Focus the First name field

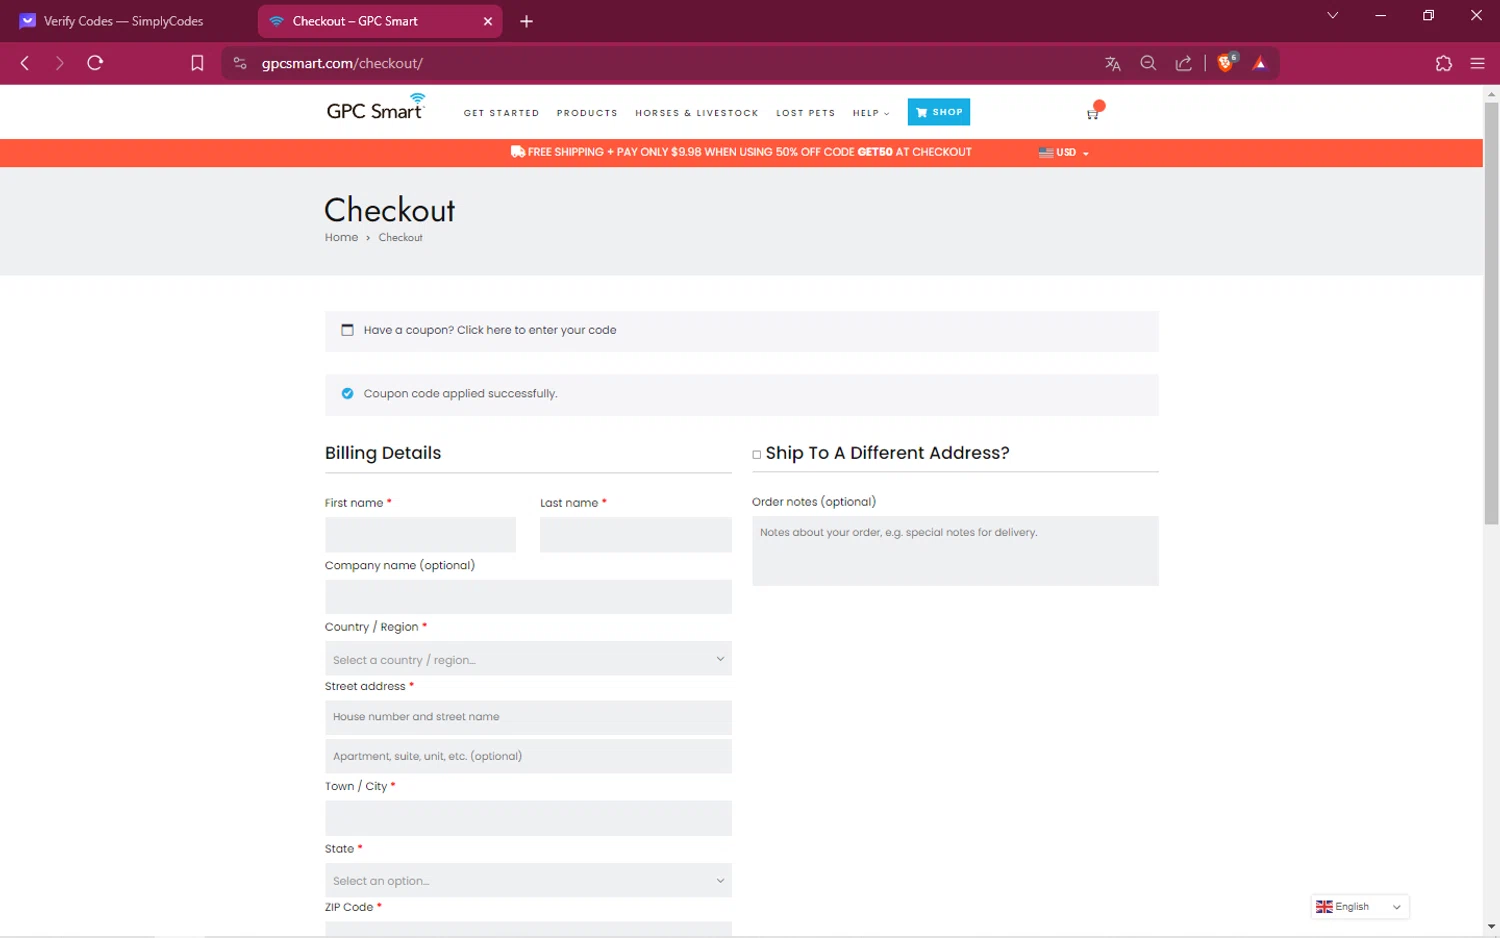(420, 535)
